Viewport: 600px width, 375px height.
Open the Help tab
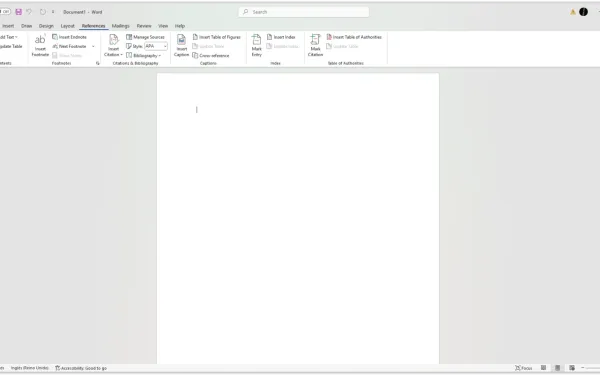[180, 26]
